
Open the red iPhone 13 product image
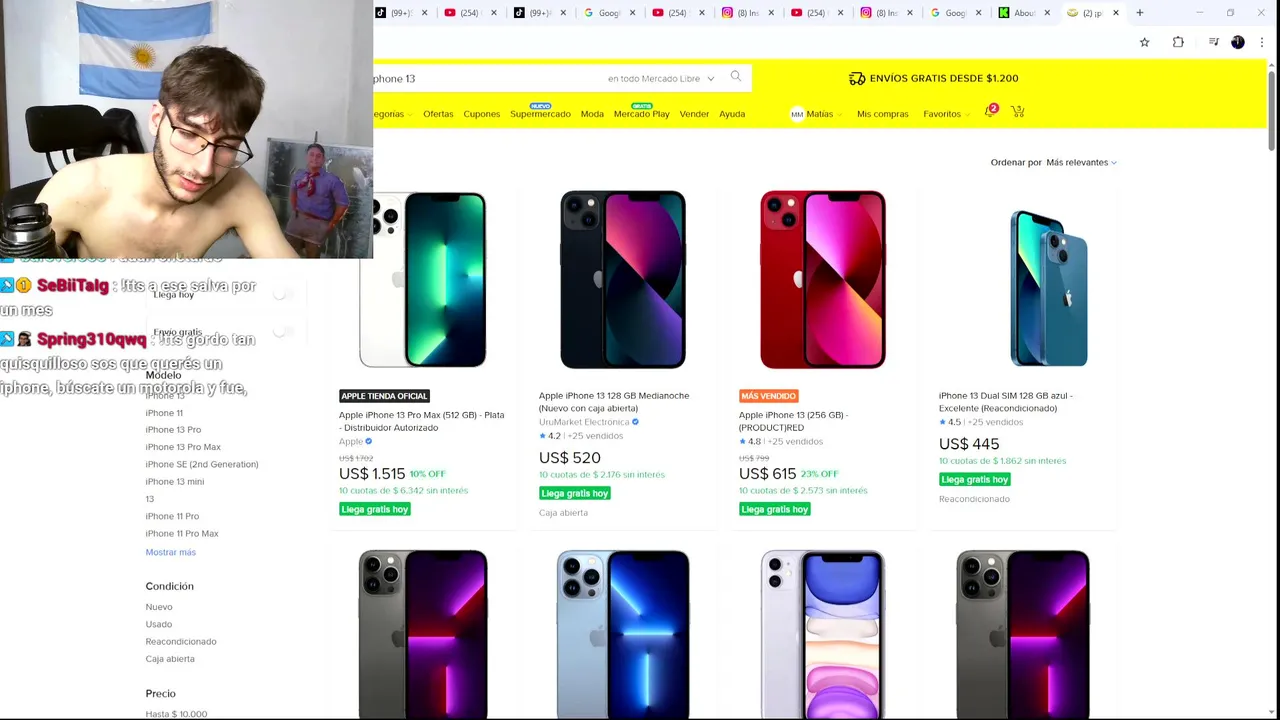click(822, 279)
